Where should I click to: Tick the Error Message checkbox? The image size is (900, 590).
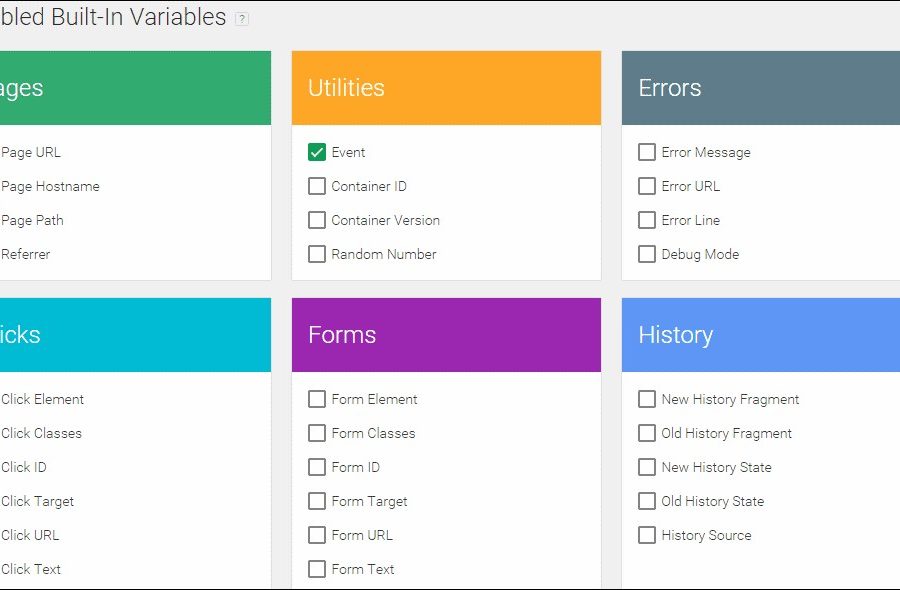coord(647,152)
